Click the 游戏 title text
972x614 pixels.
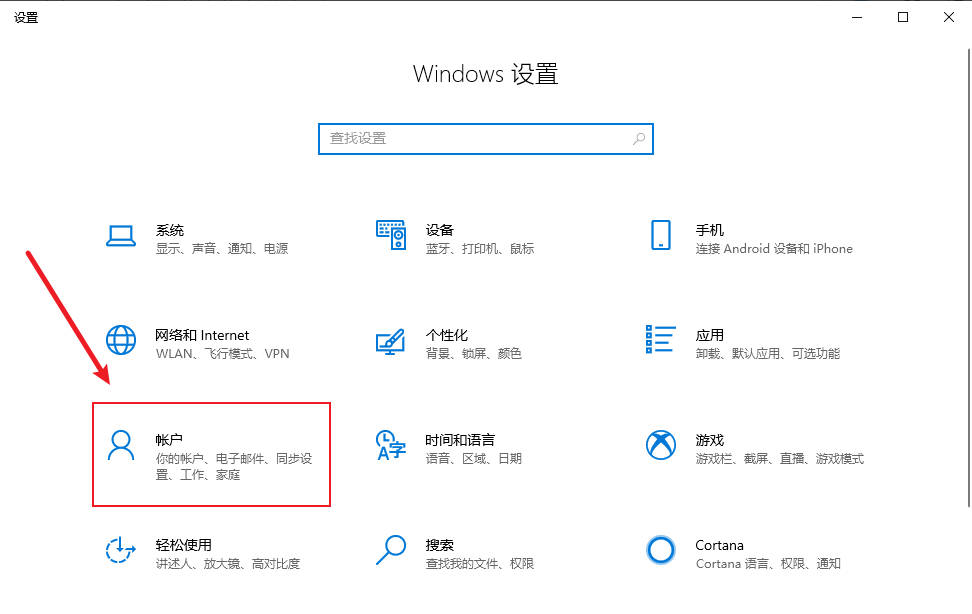click(710, 440)
